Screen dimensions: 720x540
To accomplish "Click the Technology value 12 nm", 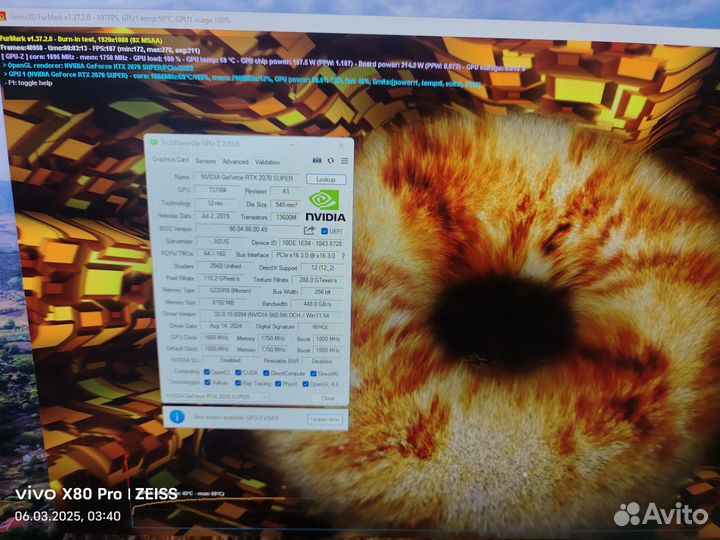I will point(214,202).
